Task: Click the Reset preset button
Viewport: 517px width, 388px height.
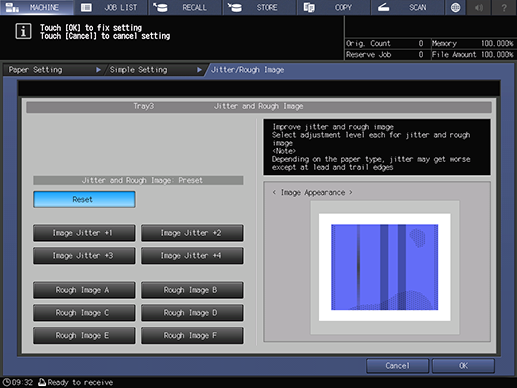Action: coord(84,199)
